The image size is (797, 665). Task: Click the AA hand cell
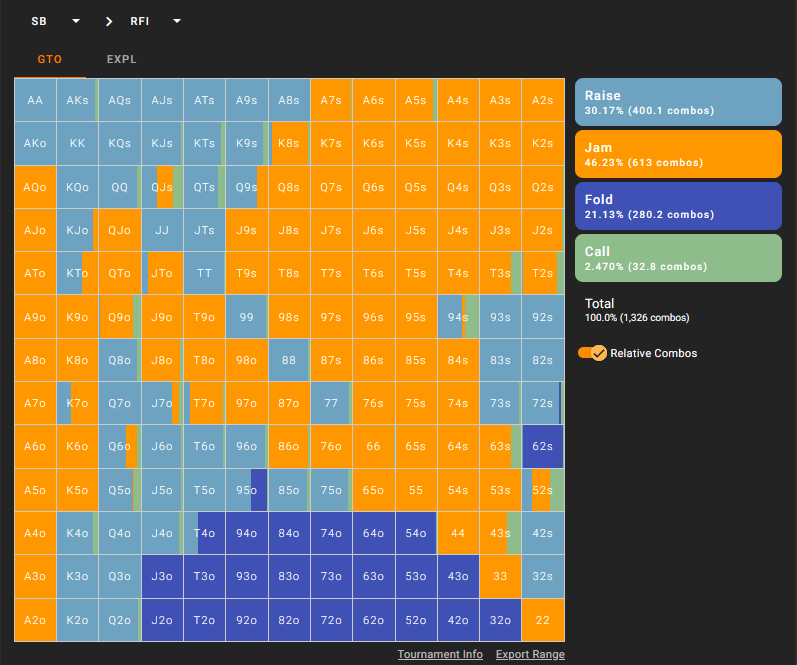point(36,100)
